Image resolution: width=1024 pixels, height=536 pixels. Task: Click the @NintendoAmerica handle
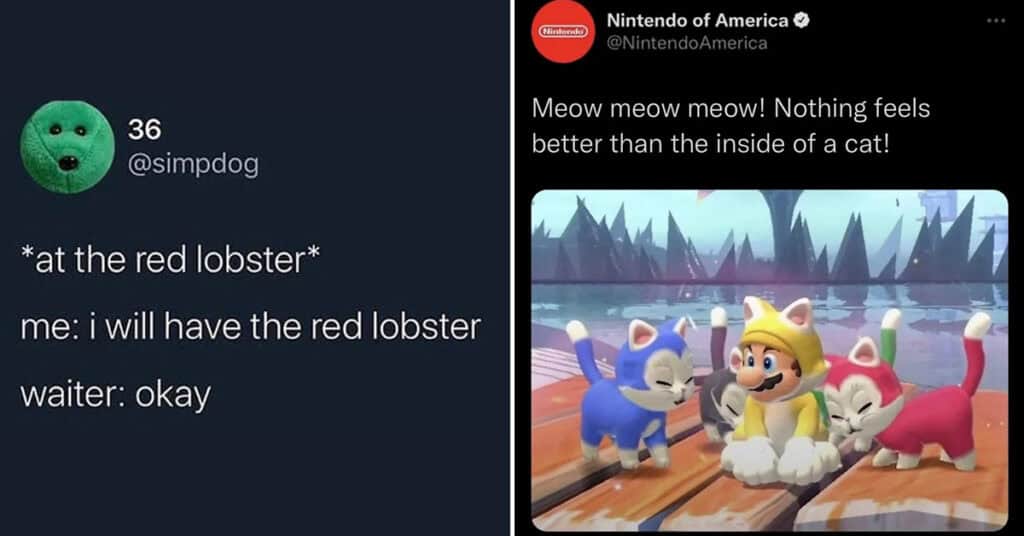687,43
